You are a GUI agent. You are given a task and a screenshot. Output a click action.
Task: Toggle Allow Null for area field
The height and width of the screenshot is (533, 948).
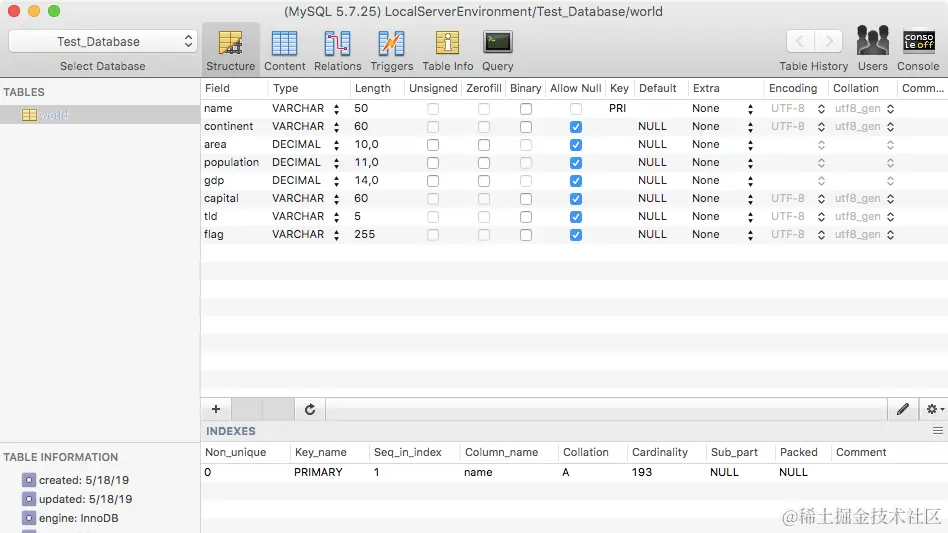(x=576, y=145)
